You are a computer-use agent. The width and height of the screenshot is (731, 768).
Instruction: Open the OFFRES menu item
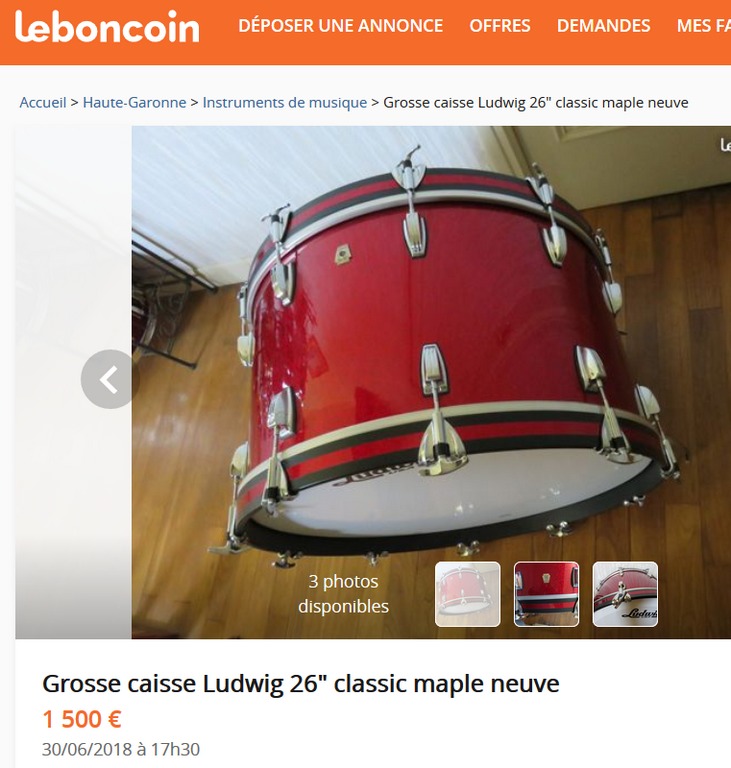point(500,25)
